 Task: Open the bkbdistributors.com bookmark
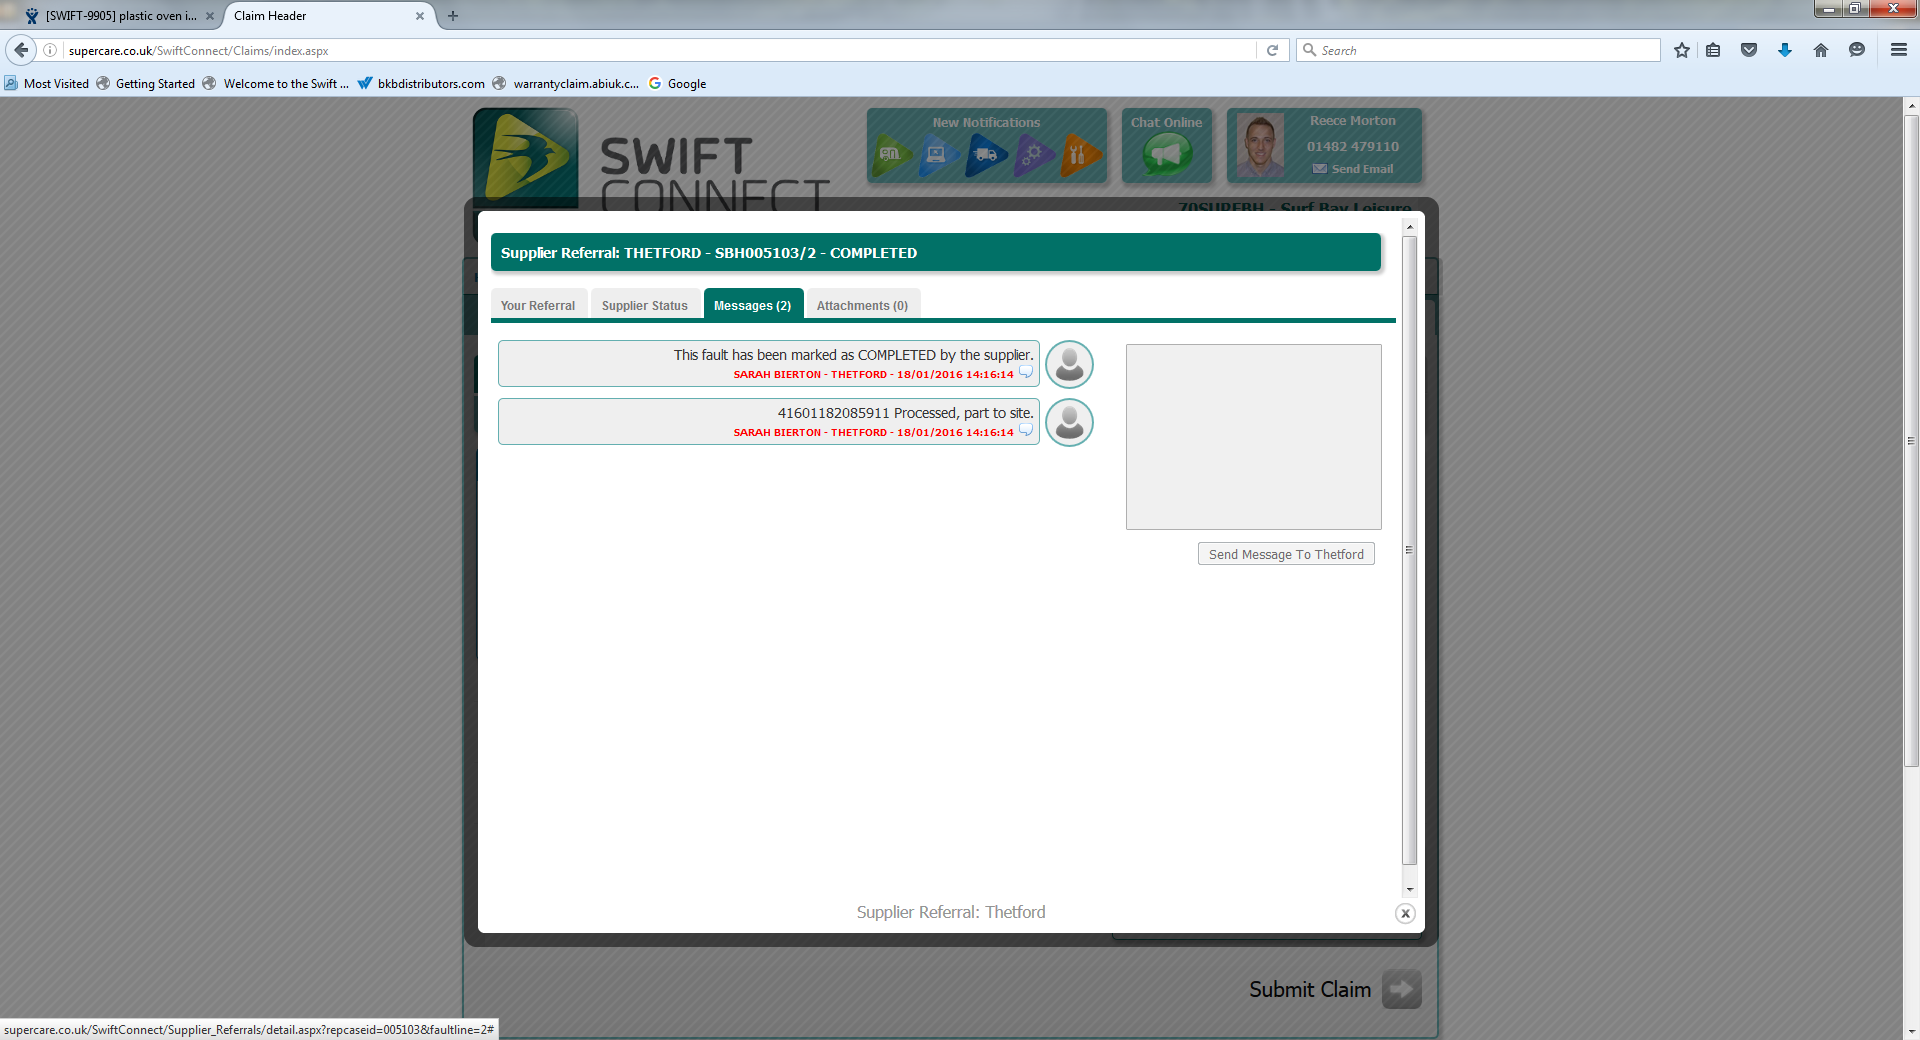(x=421, y=84)
